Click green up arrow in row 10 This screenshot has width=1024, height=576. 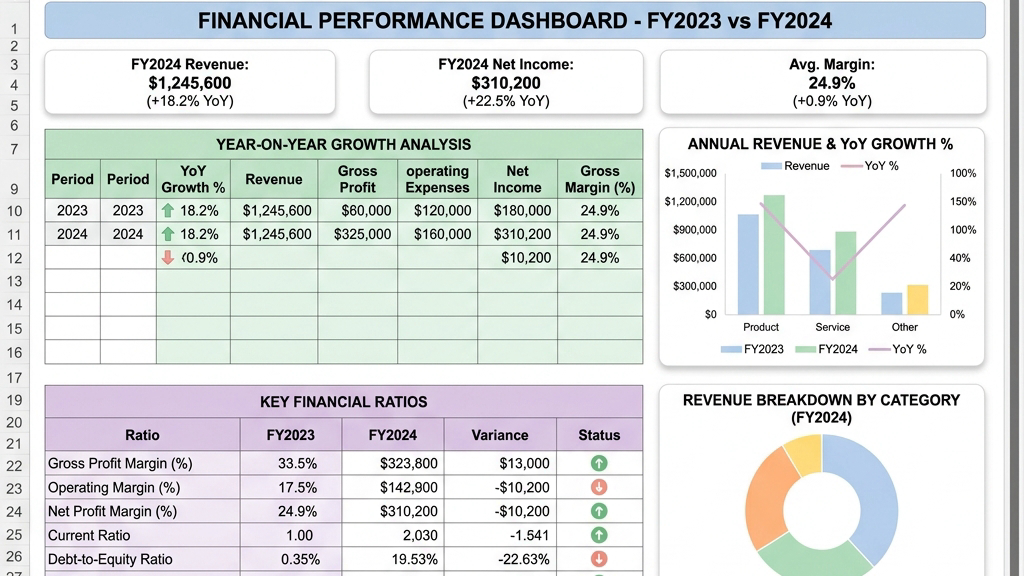[x=168, y=210]
